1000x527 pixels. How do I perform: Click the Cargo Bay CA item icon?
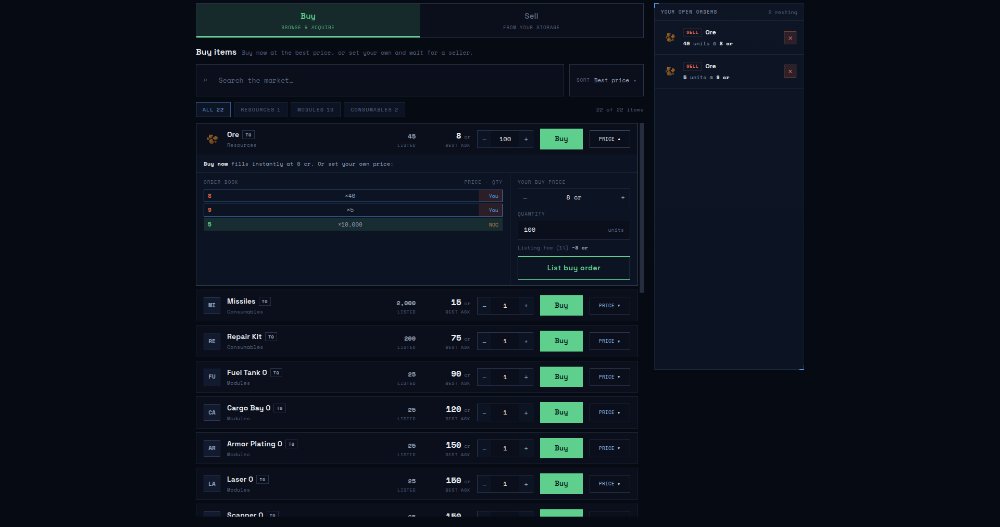(x=212, y=412)
